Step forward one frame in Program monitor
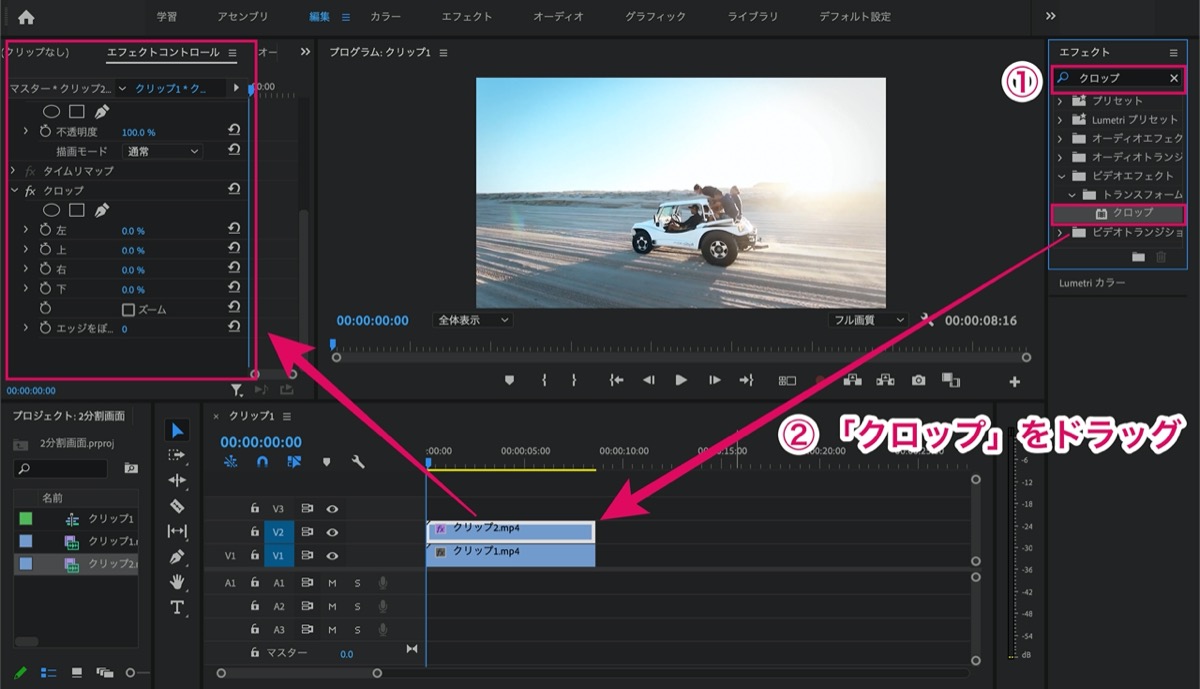Screen dimensions: 1200x689 pyautogui.click(x=714, y=380)
